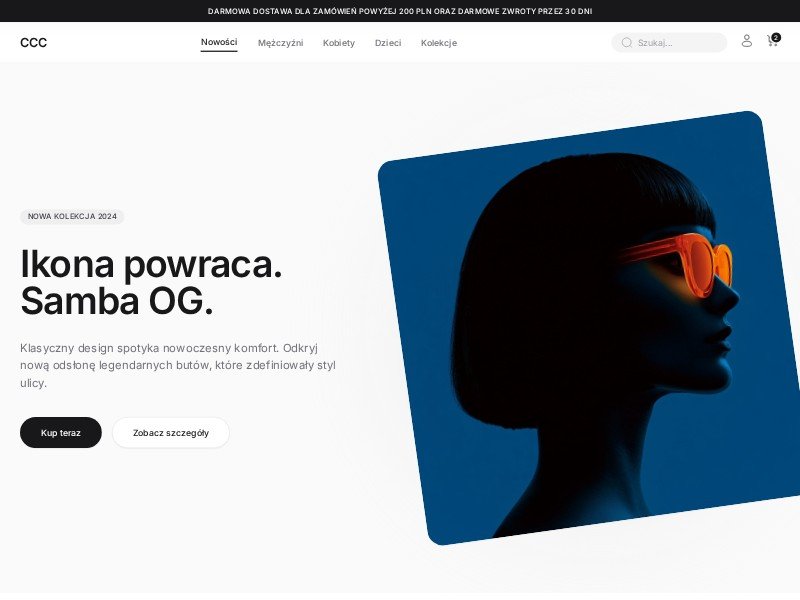The width and height of the screenshot is (800, 600).
Task: Open the user account icon
Action: pyautogui.click(x=746, y=41)
